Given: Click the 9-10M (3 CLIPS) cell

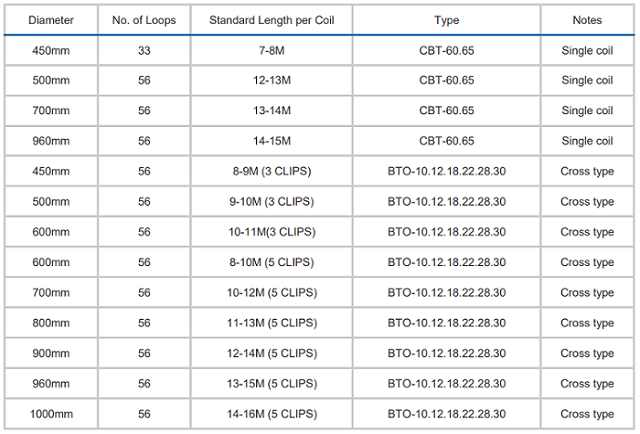Looking at the screenshot, I should tap(271, 202).
